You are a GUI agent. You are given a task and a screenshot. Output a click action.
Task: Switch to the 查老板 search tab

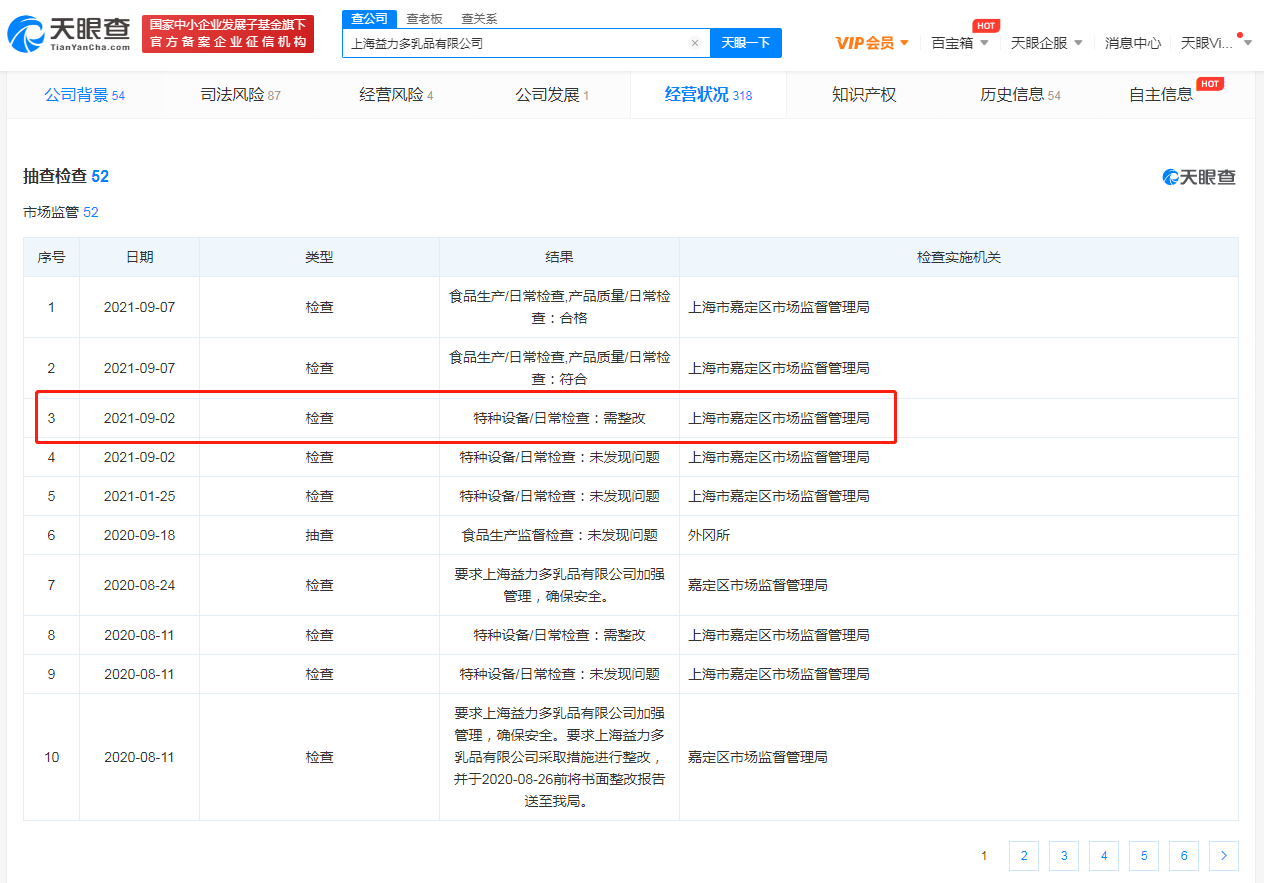pyautogui.click(x=424, y=19)
